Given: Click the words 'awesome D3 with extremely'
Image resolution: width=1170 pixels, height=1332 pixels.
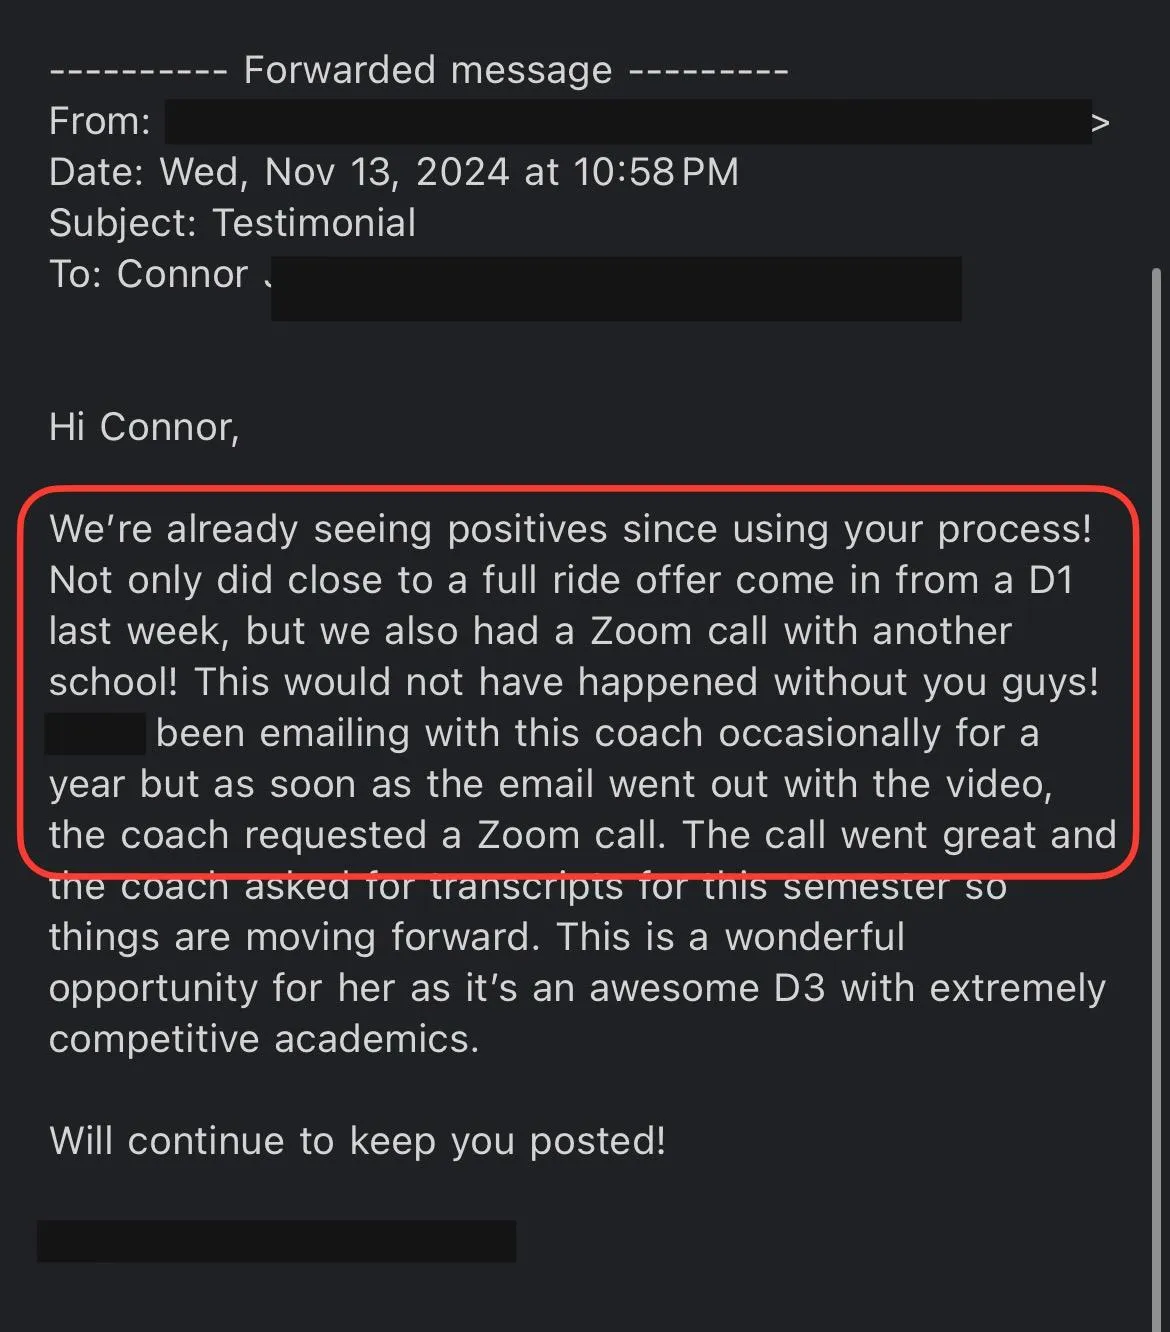Looking at the screenshot, I should coord(847,989).
